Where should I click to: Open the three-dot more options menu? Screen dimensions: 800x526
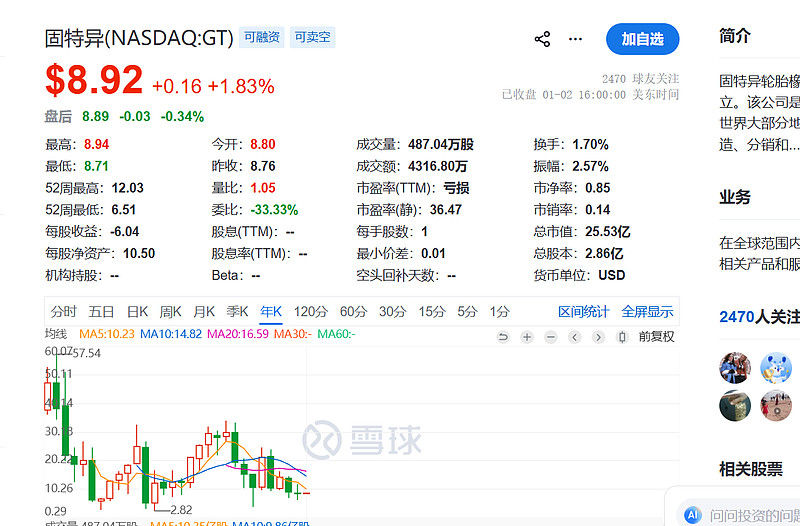[575, 39]
